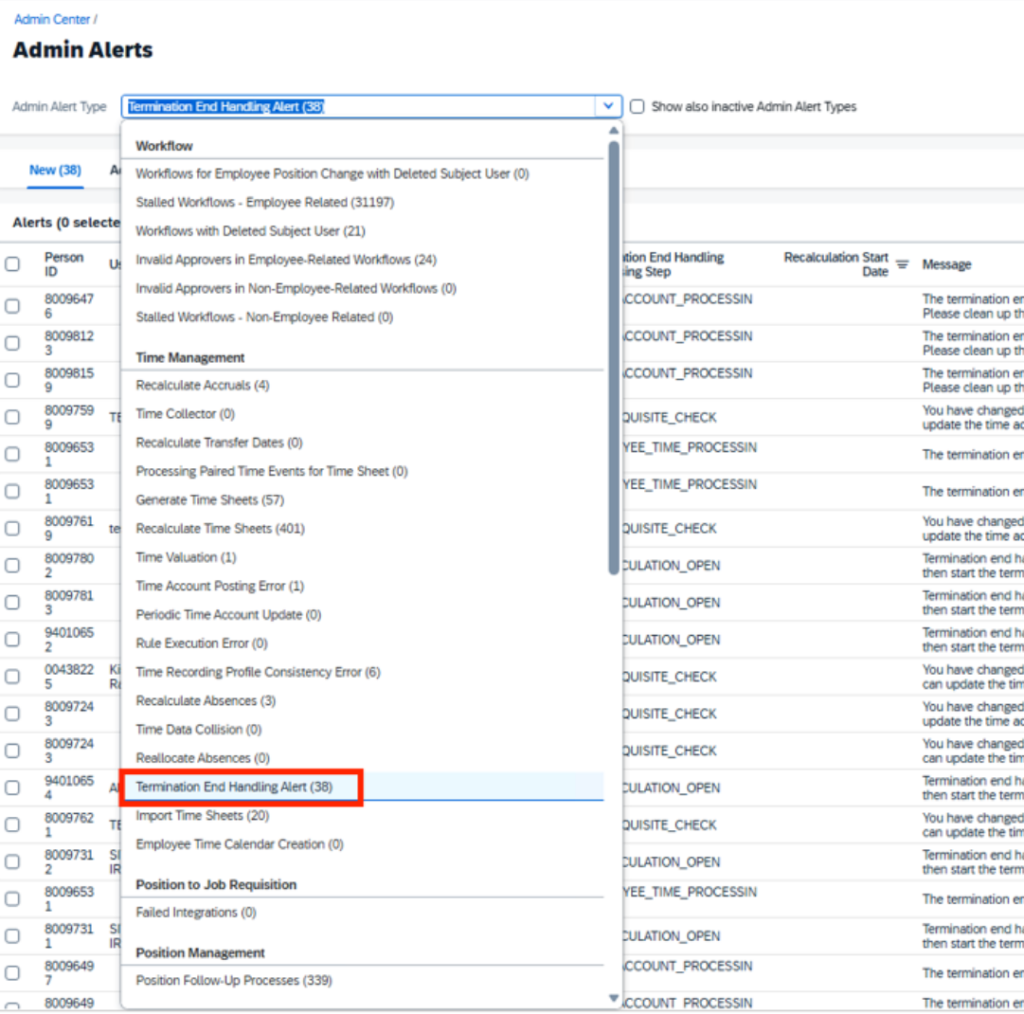Select Periodic Time Account Update (0)
The image size is (1024, 1014).
click(x=362, y=615)
